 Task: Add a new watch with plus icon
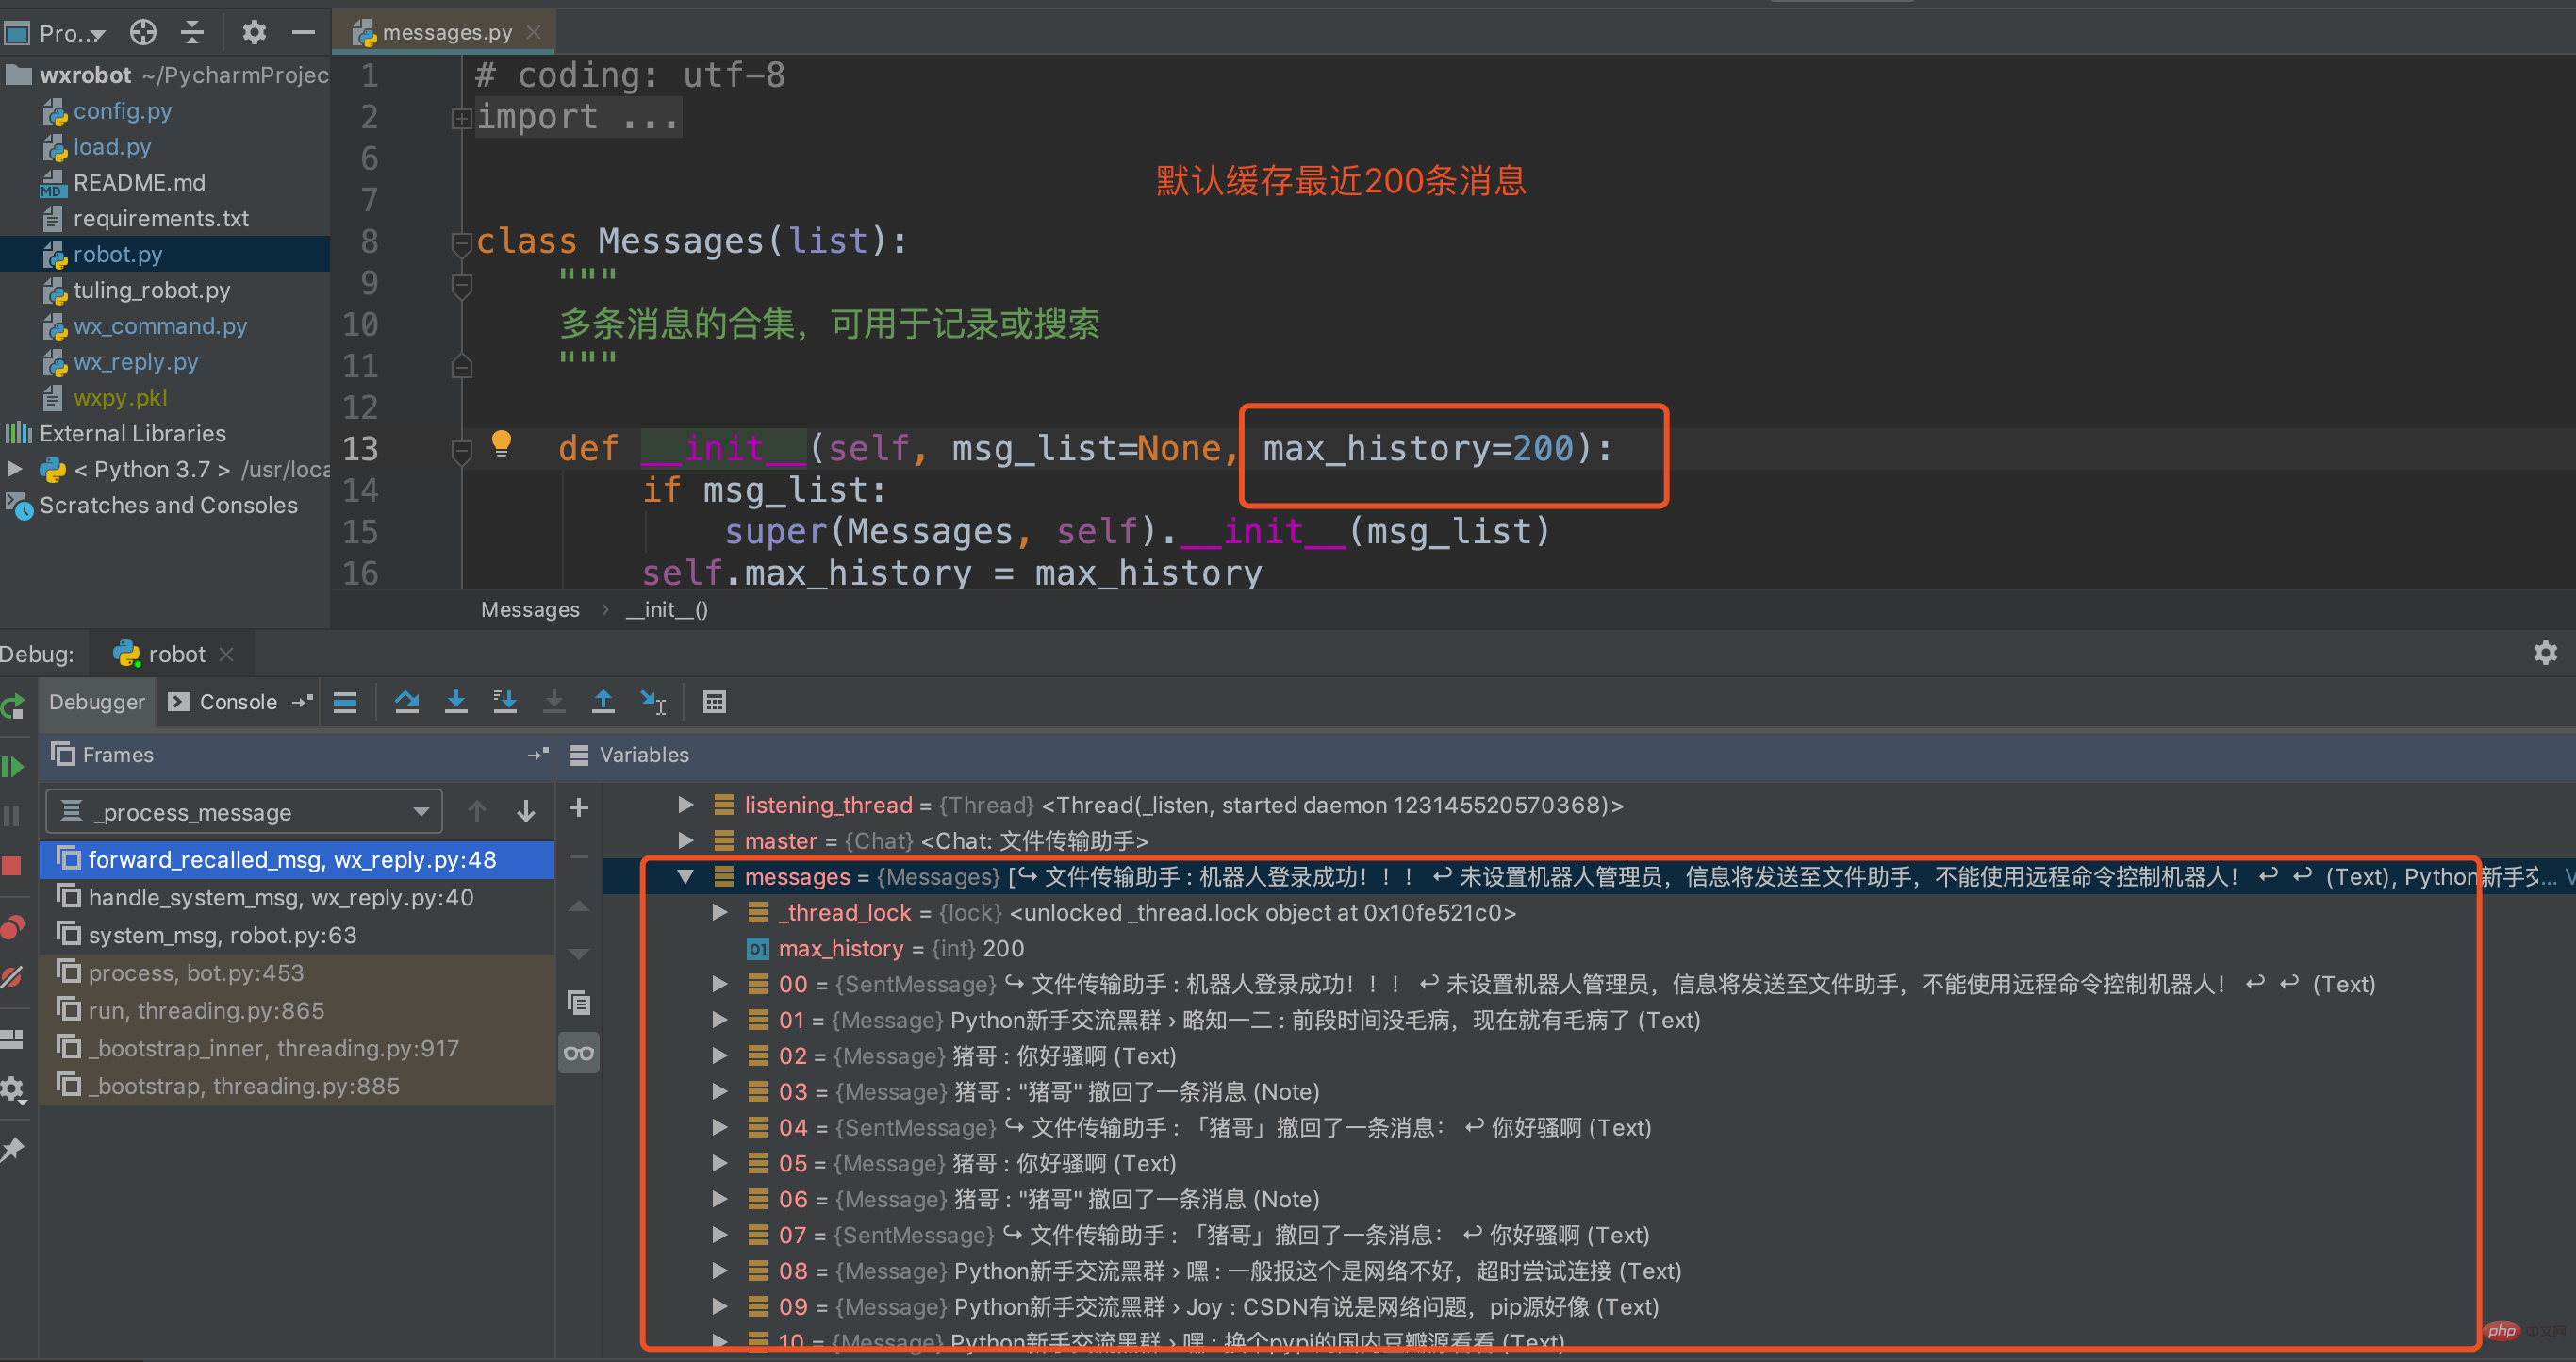coord(579,807)
